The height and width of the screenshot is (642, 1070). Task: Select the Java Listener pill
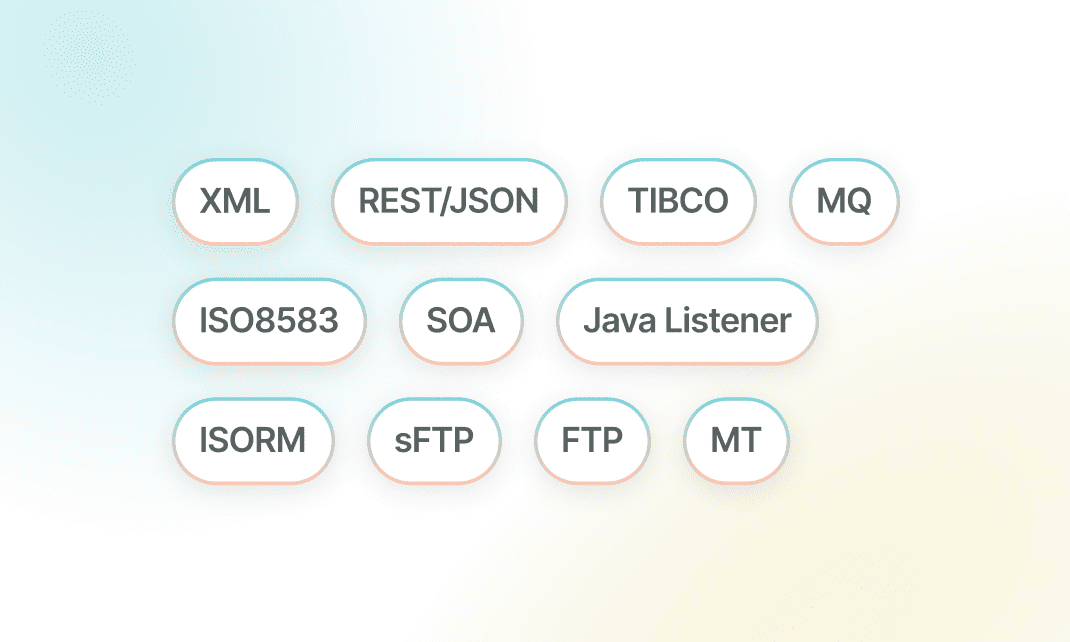[687, 321]
